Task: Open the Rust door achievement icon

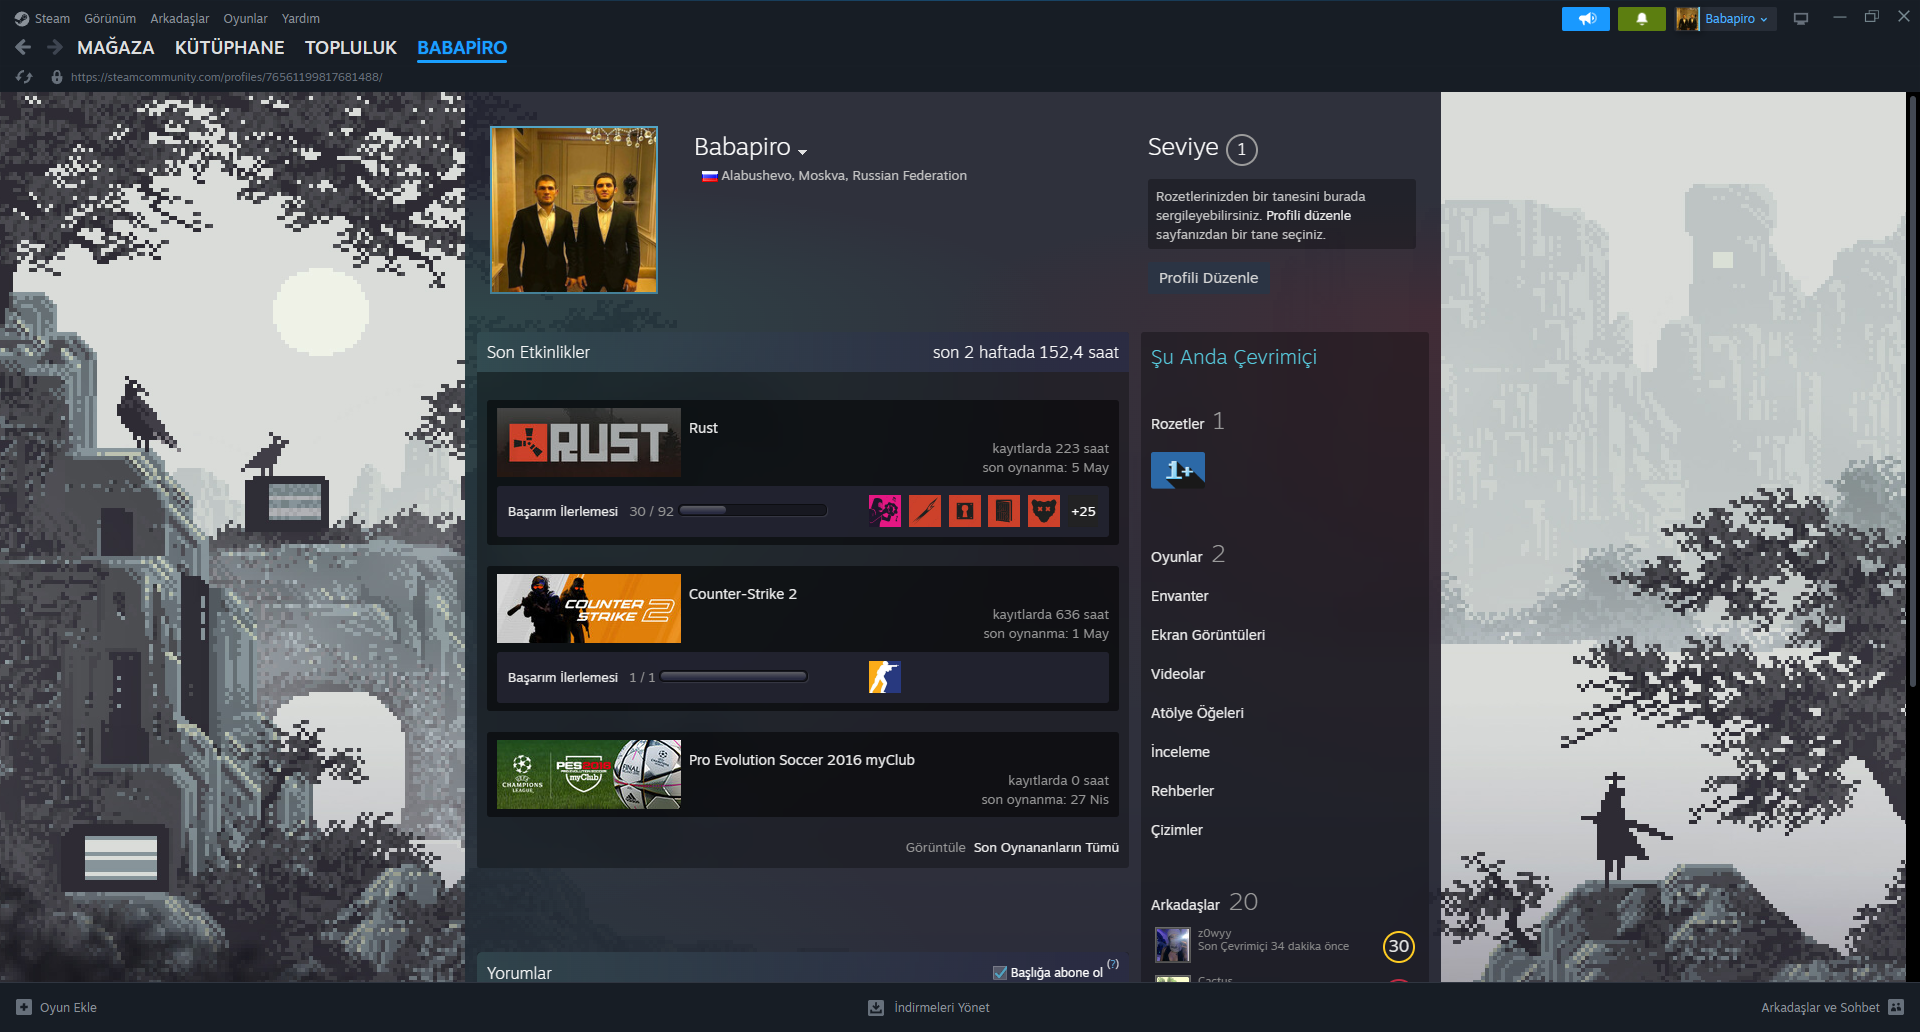Action: (1004, 511)
